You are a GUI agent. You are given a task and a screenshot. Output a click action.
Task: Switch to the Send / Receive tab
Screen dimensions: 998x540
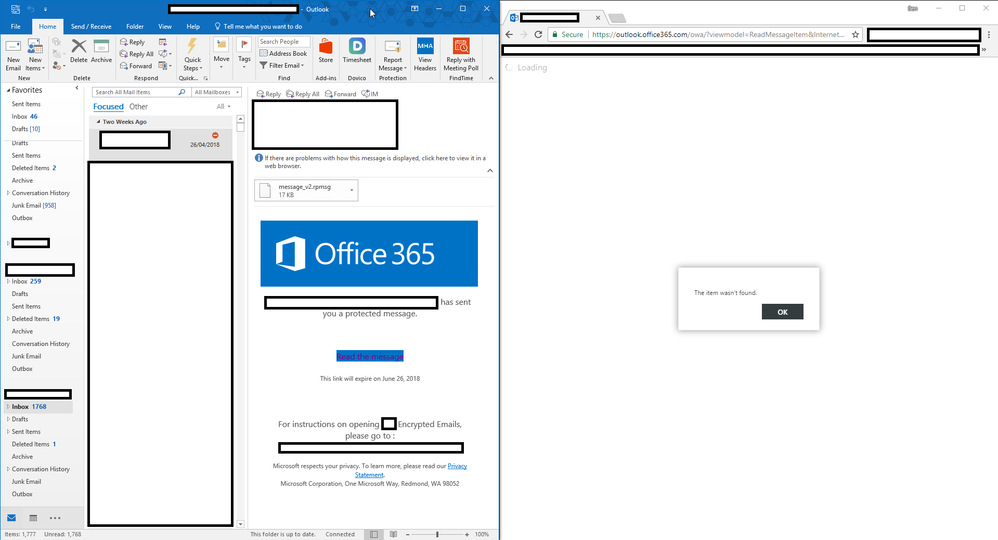[91, 27]
